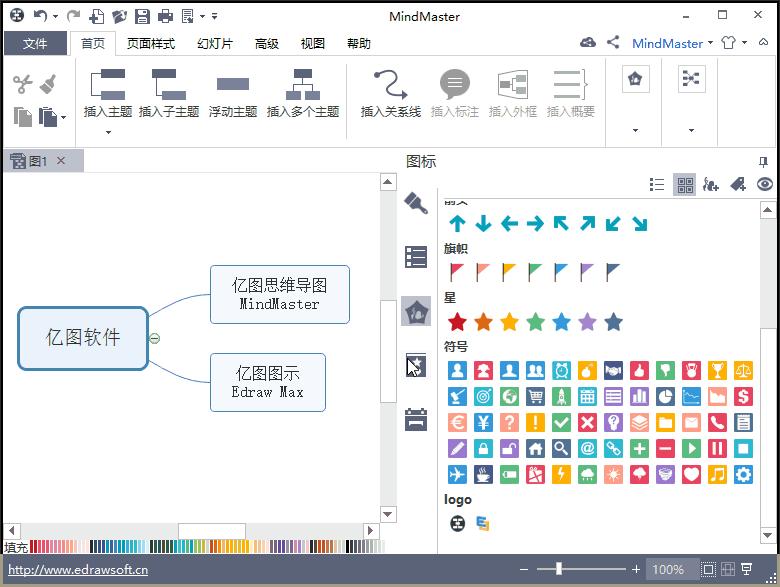Open the format brush sidebar panel
780x587 pixels.
[416, 203]
